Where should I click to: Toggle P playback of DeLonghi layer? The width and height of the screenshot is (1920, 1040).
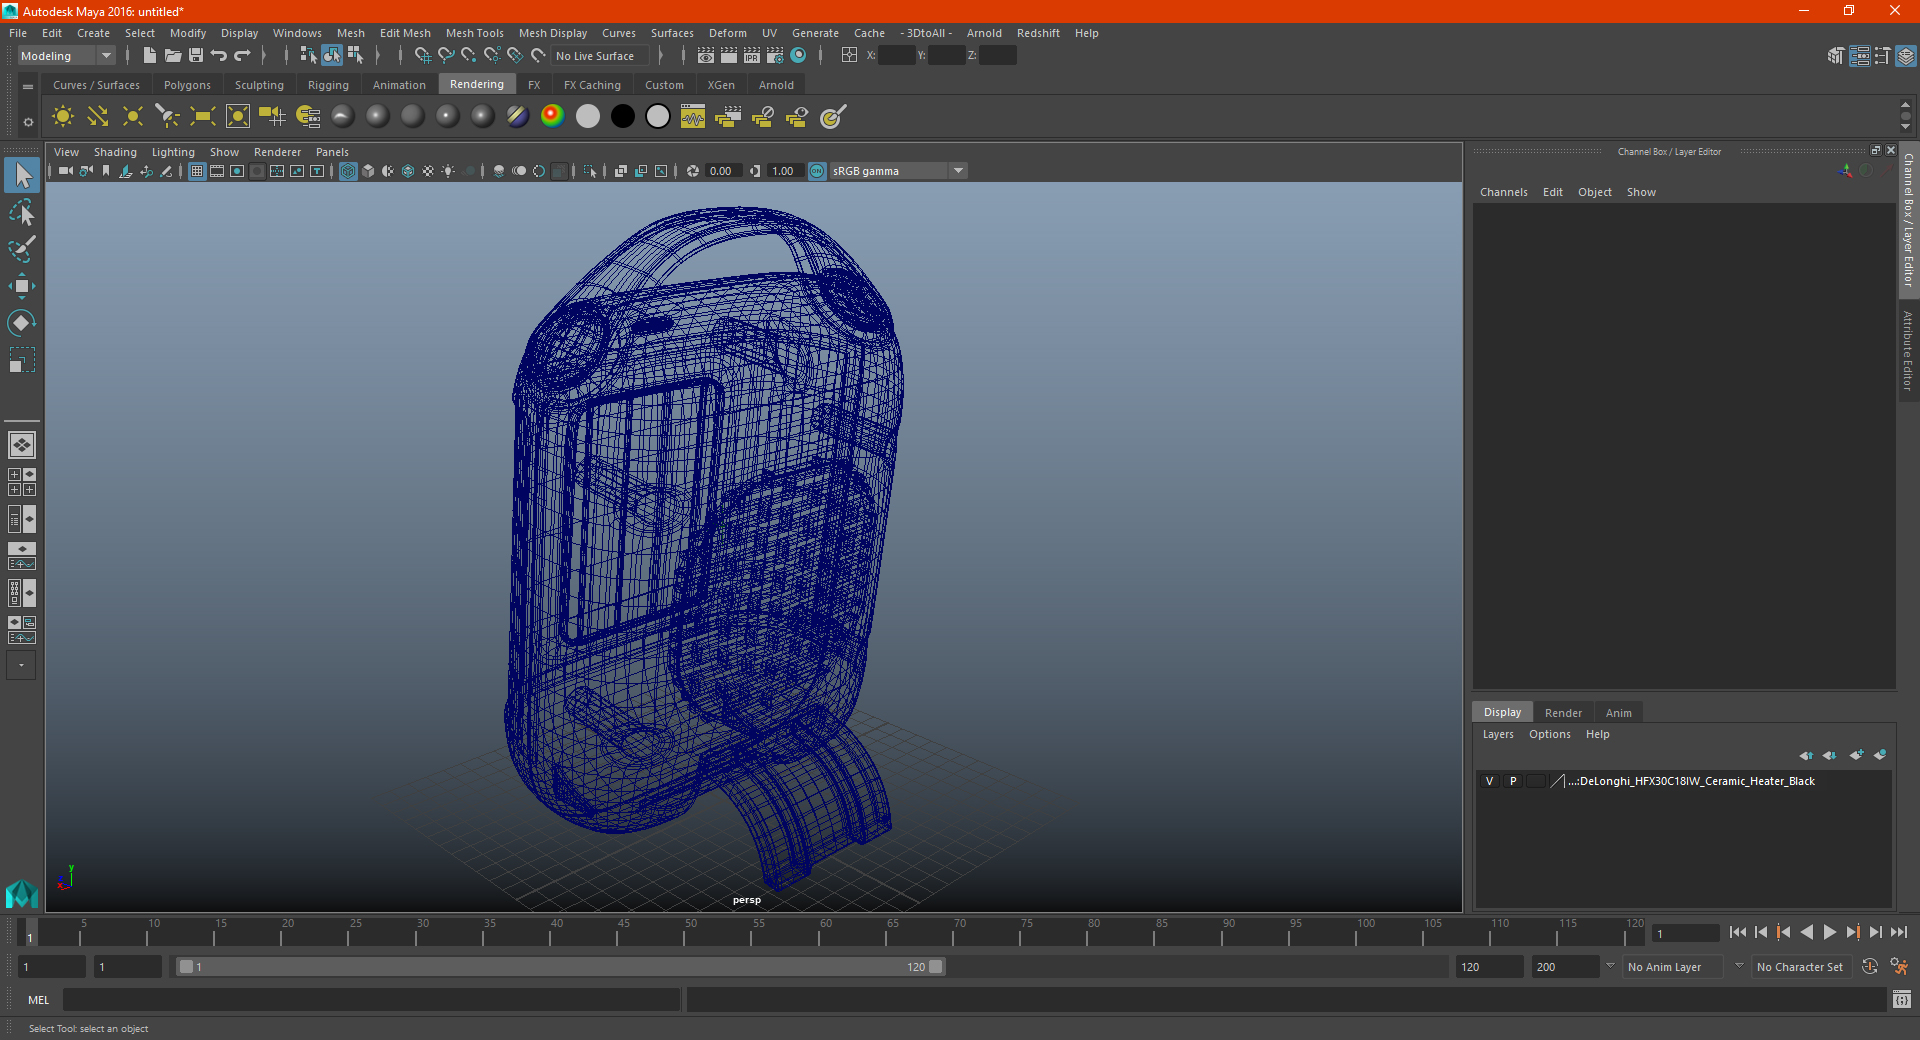pyautogui.click(x=1513, y=781)
